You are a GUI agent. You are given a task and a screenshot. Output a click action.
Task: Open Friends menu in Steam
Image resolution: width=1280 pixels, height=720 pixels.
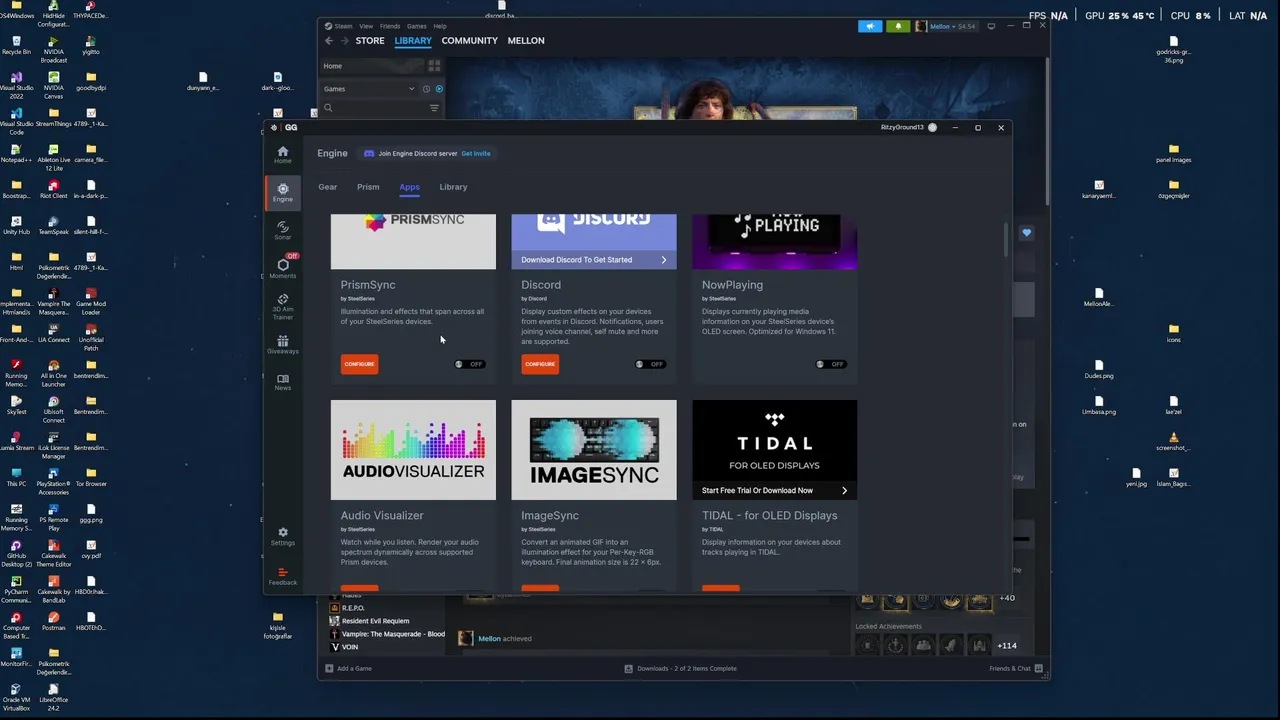click(x=390, y=26)
